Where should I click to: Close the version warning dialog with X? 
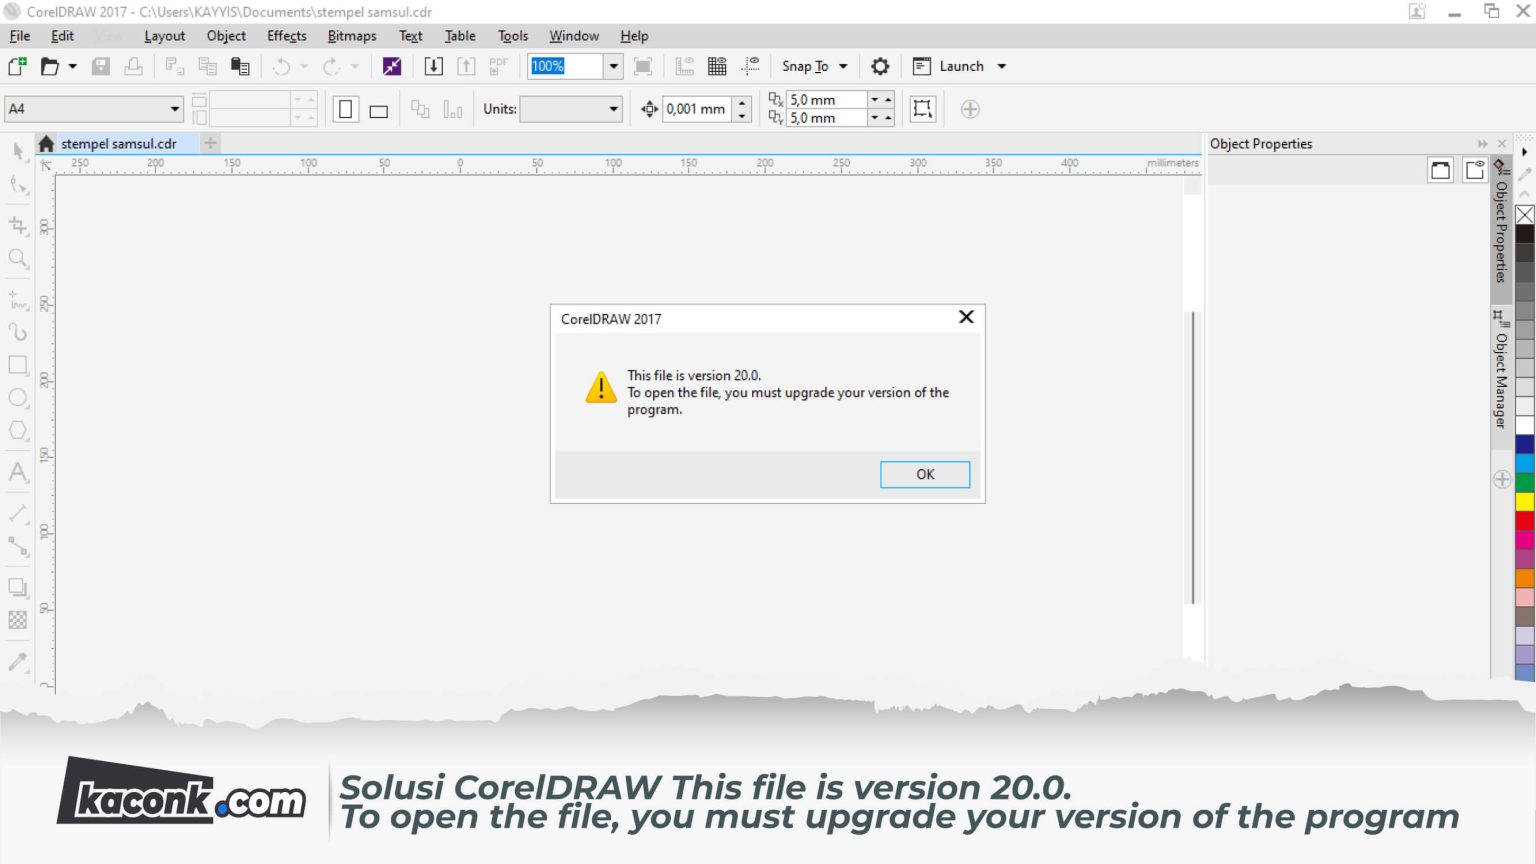[x=966, y=317]
